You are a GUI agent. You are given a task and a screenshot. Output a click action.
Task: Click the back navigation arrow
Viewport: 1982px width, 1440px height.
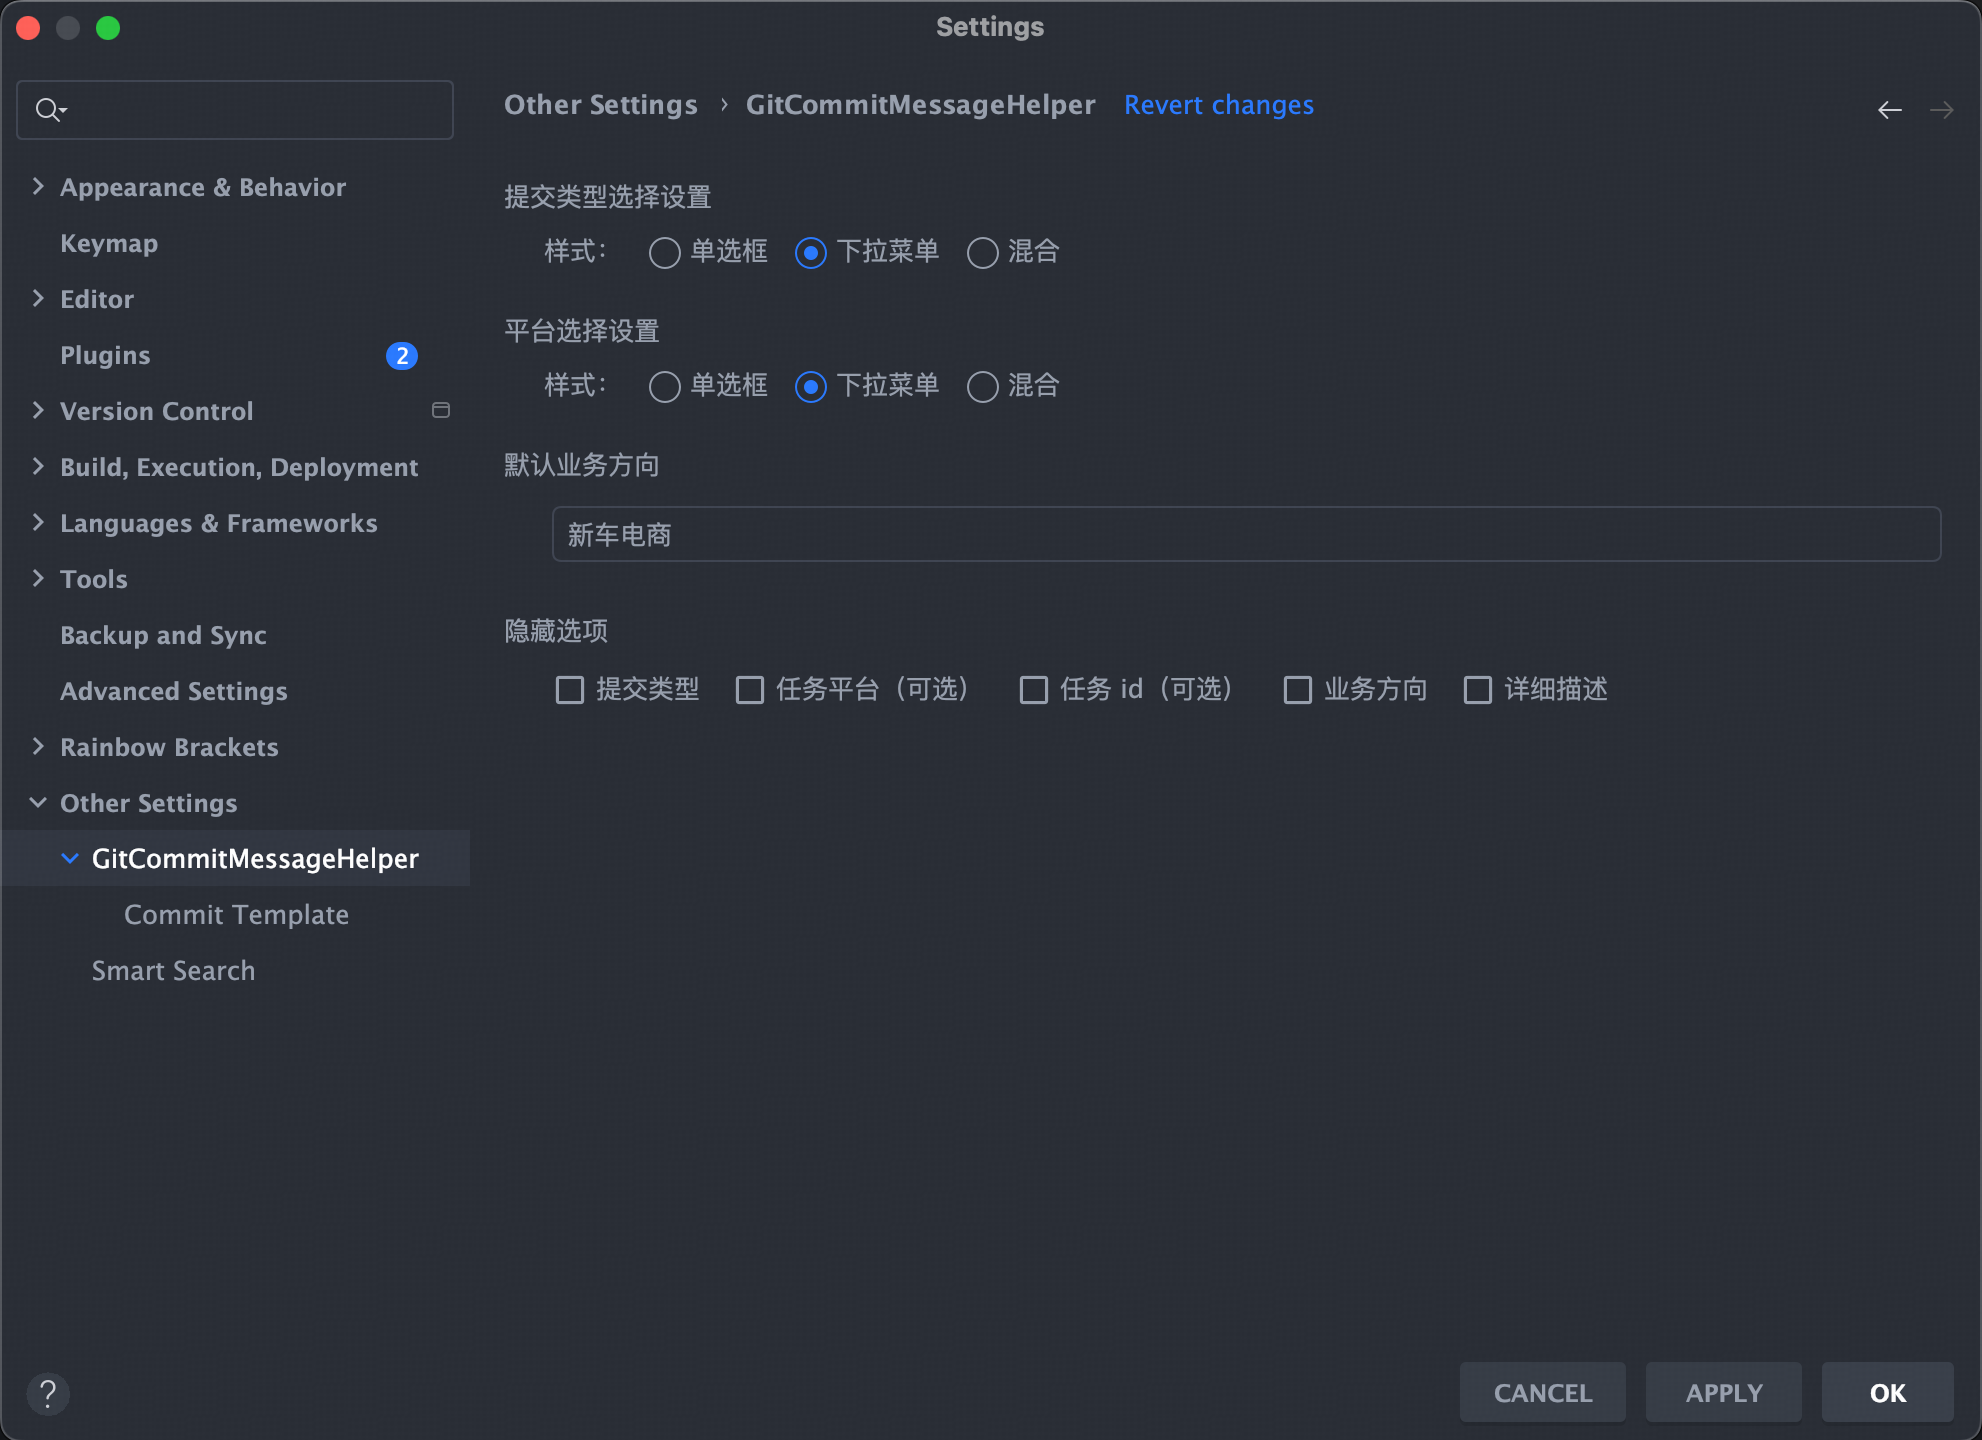coord(1889,110)
